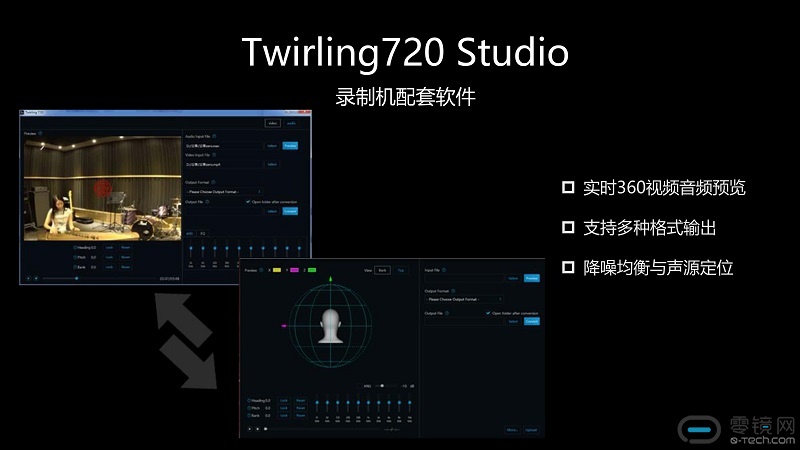Click the seek bar in the audio window
The image size is (800, 450).
coord(321,429)
